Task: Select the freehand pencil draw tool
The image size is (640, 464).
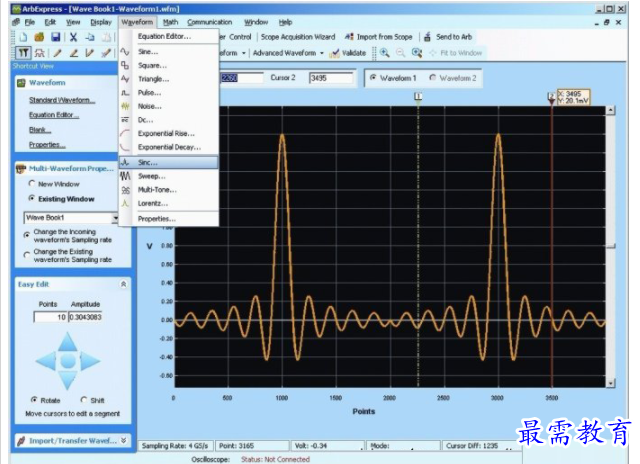Action: 57,53
